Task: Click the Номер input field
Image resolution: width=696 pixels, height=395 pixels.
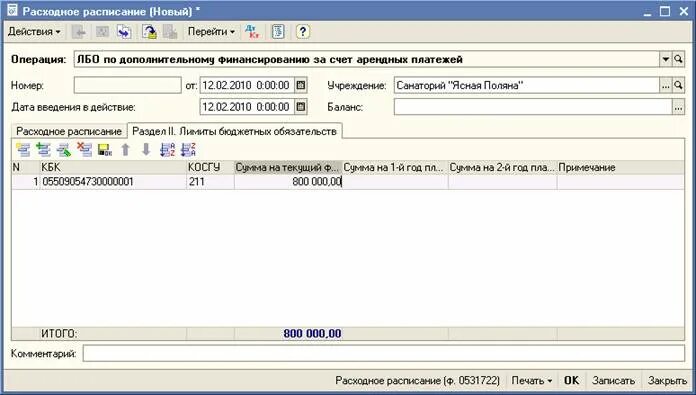Action: (128, 85)
